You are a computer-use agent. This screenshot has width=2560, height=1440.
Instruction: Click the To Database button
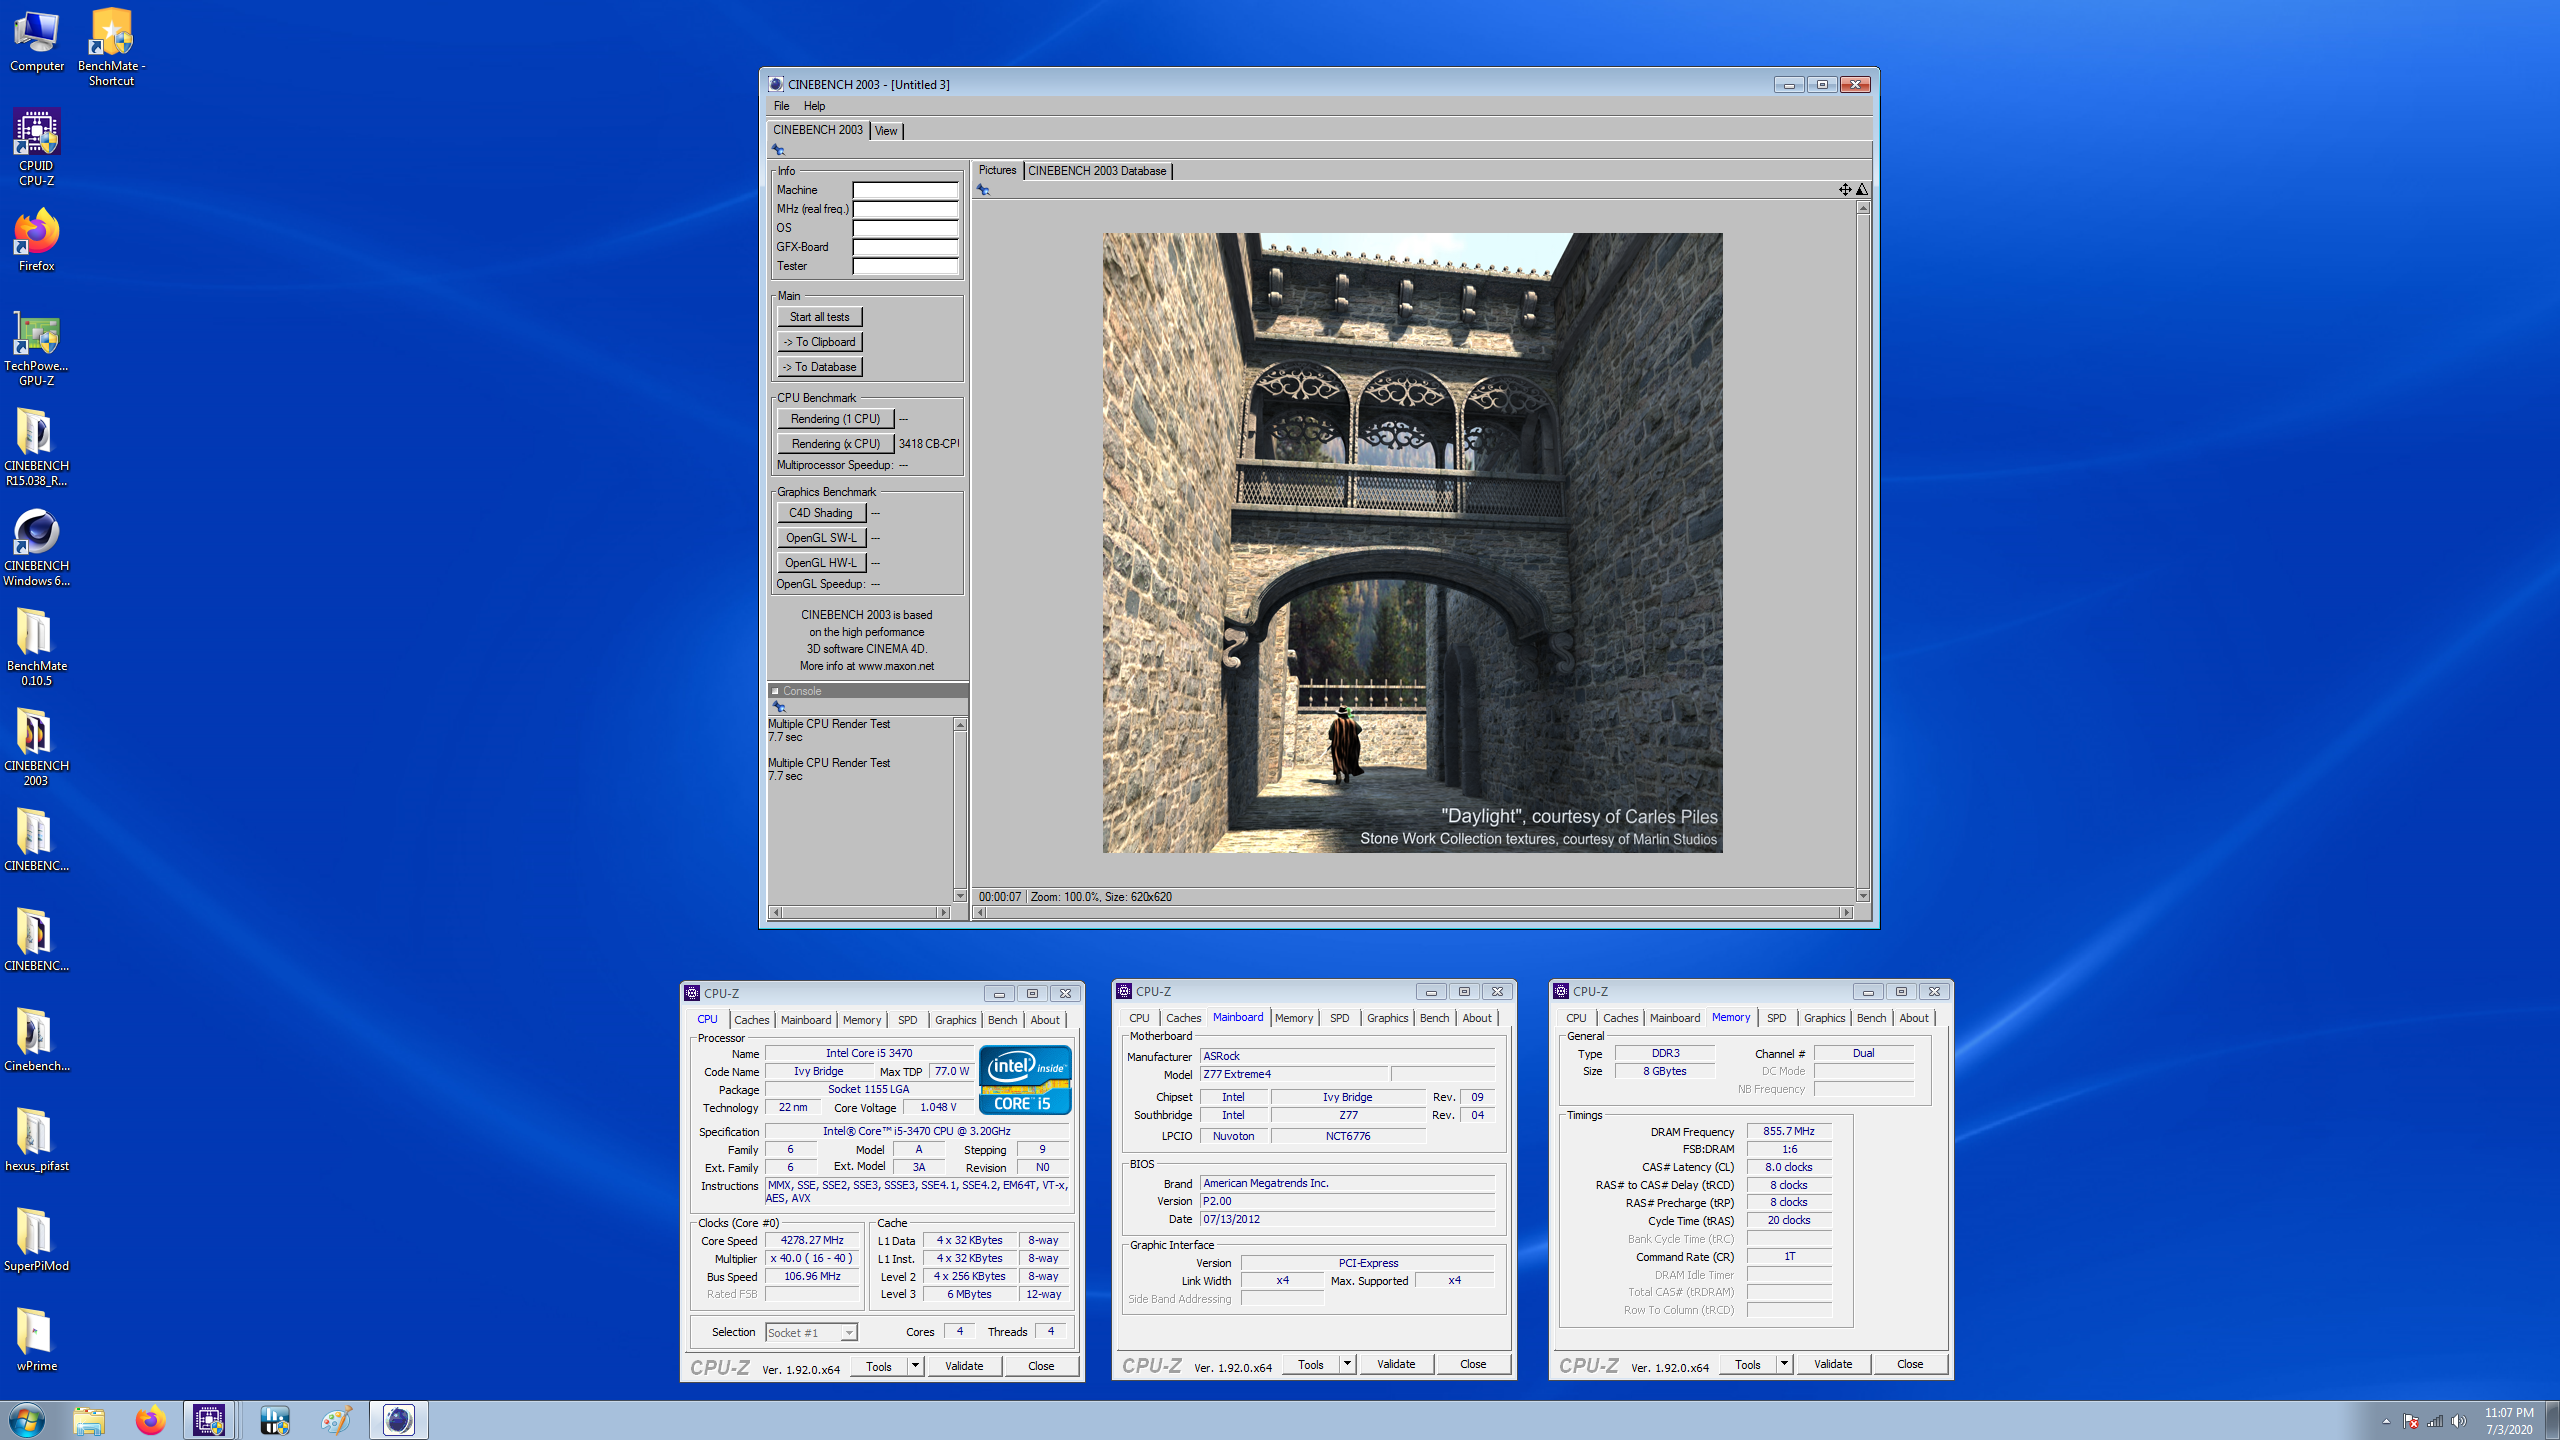click(x=819, y=367)
